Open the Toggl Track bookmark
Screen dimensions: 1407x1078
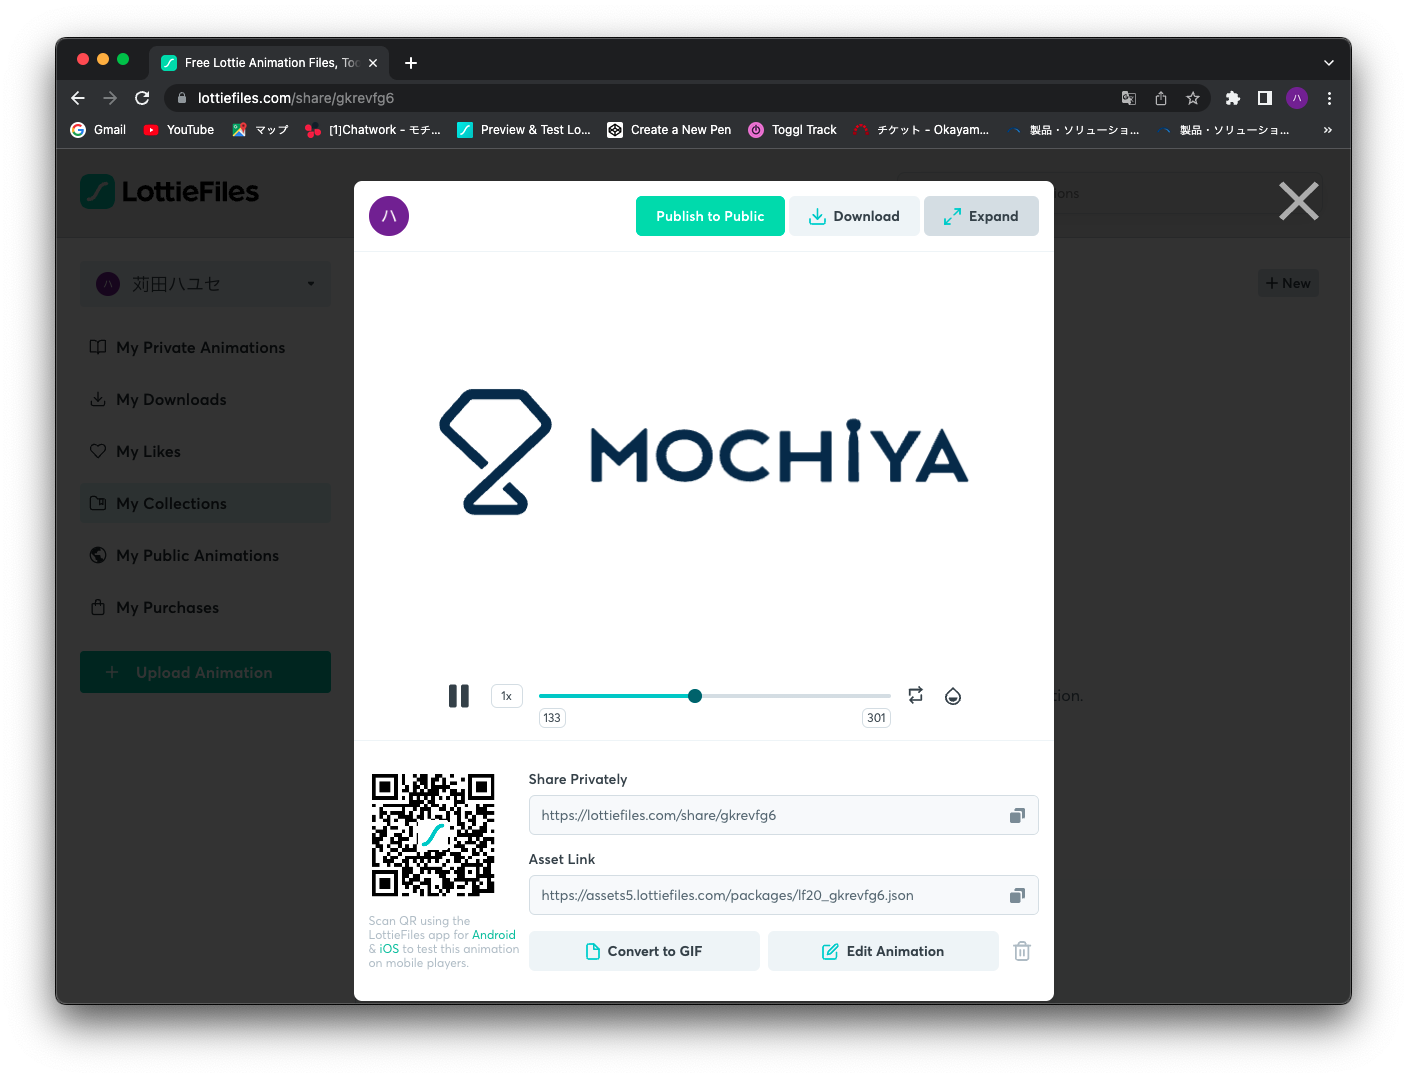(793, 130)
